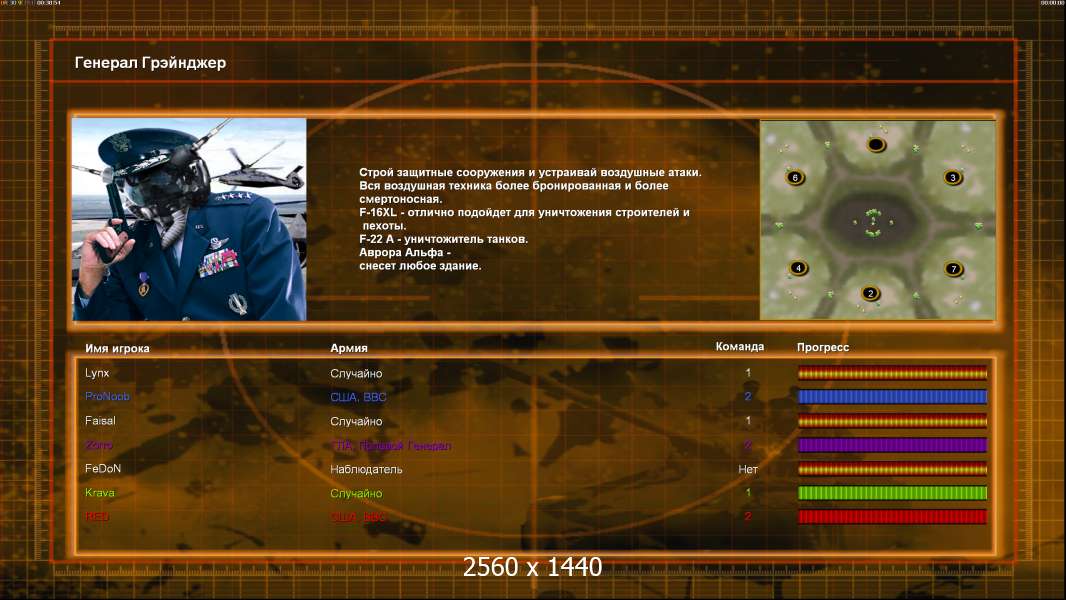Click the central crater of the minimap
The height and width of the screenshot is (600, 1066).
click(x=874, y=221)
